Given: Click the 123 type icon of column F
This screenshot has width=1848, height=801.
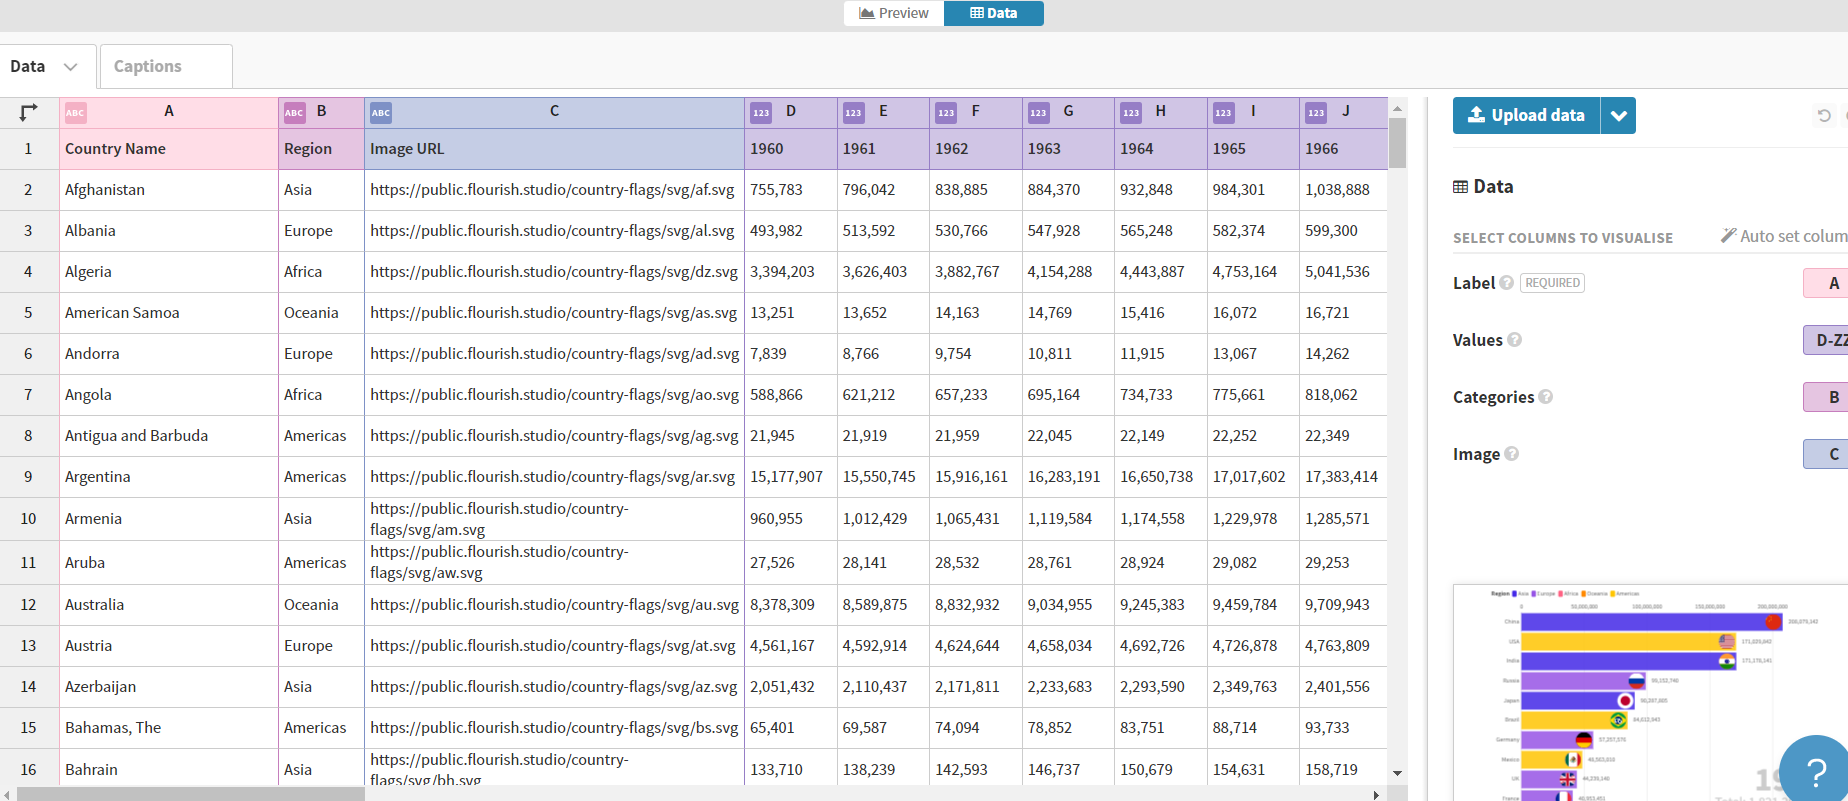Looking at the screenshot, I should pos(946,113).
